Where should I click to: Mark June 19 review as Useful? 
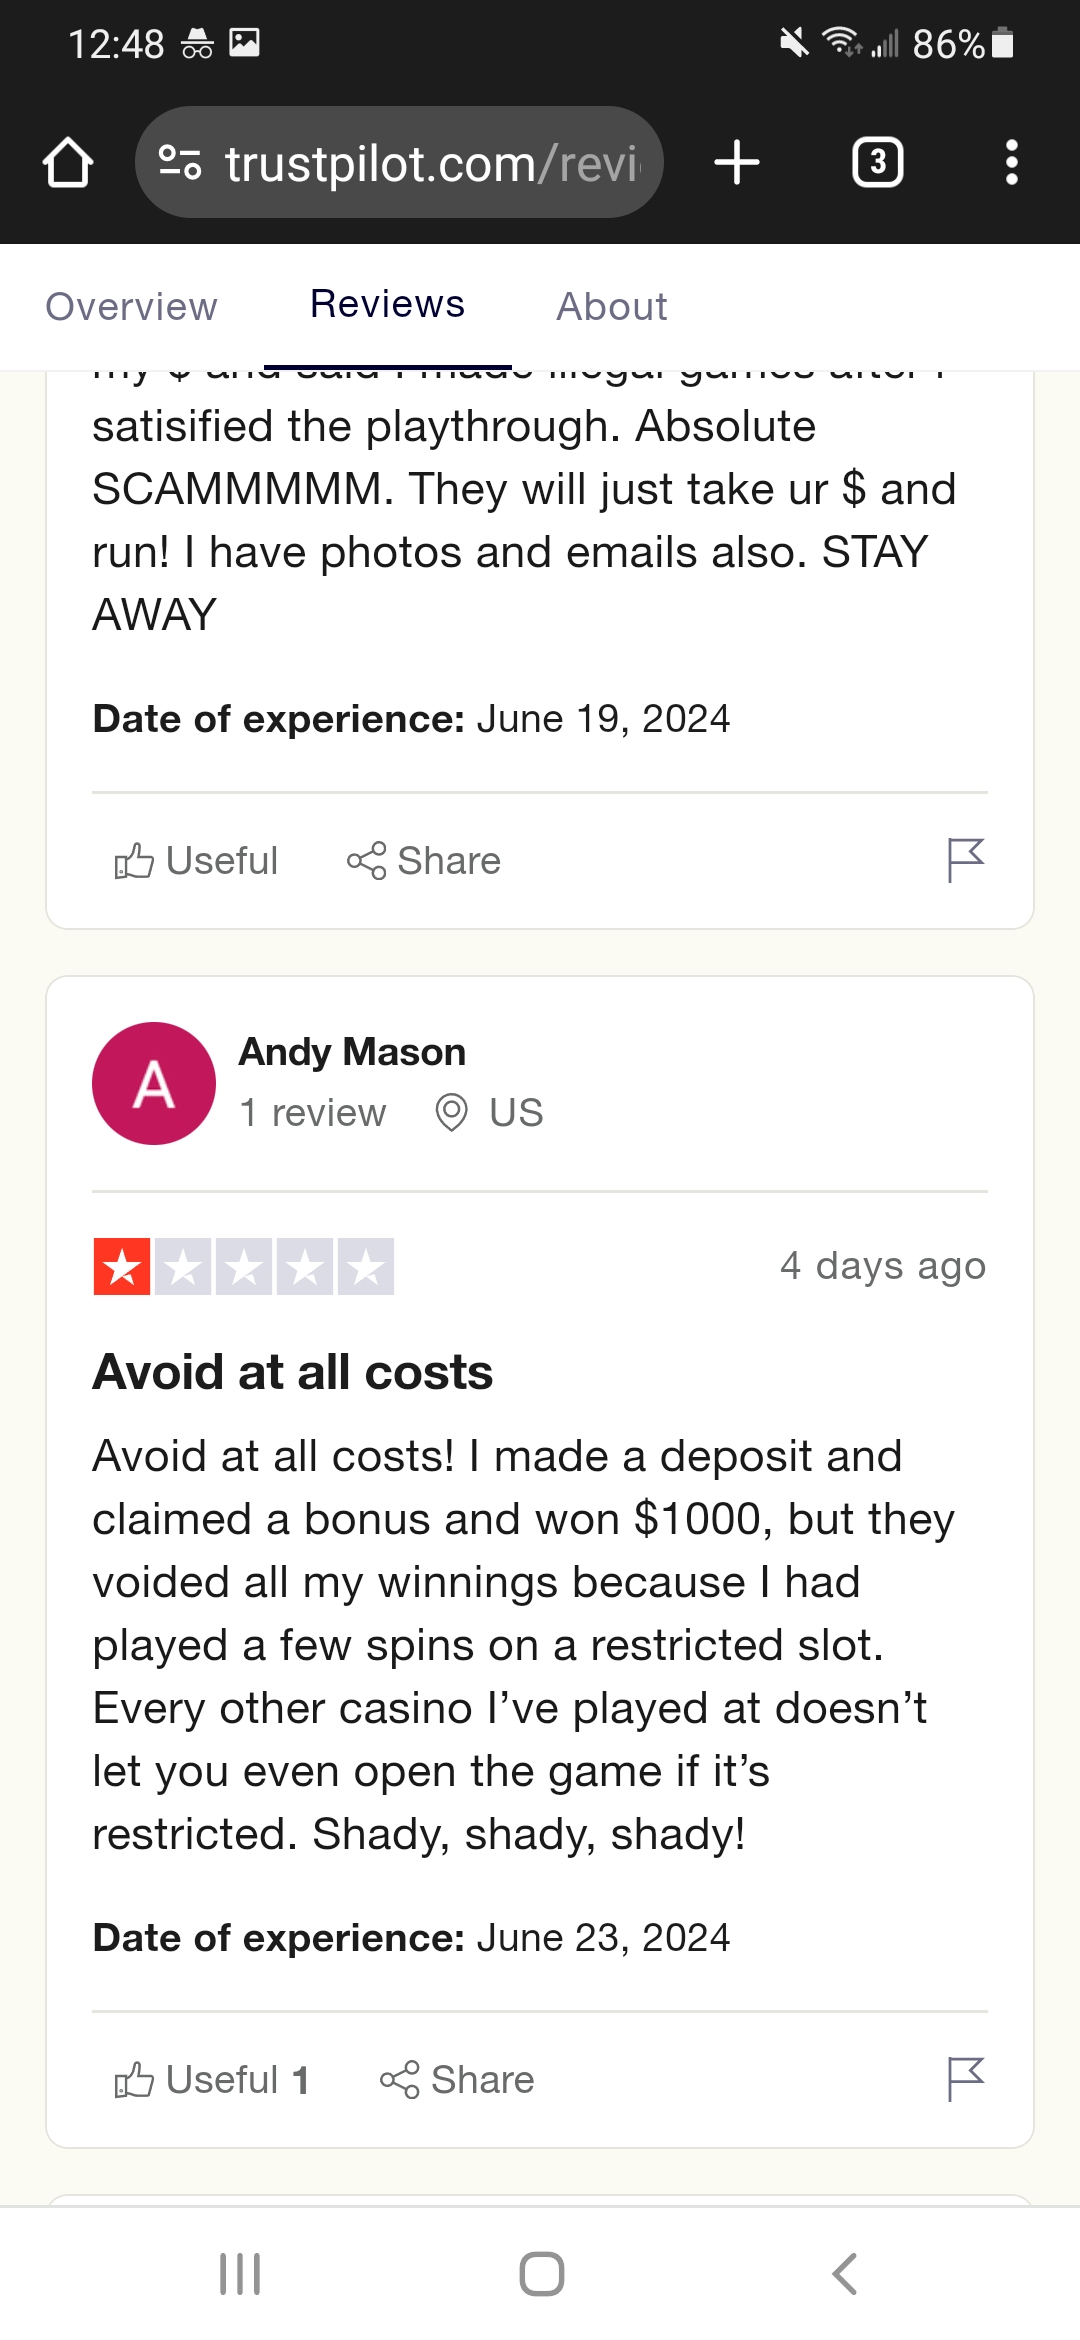point(196,861)
